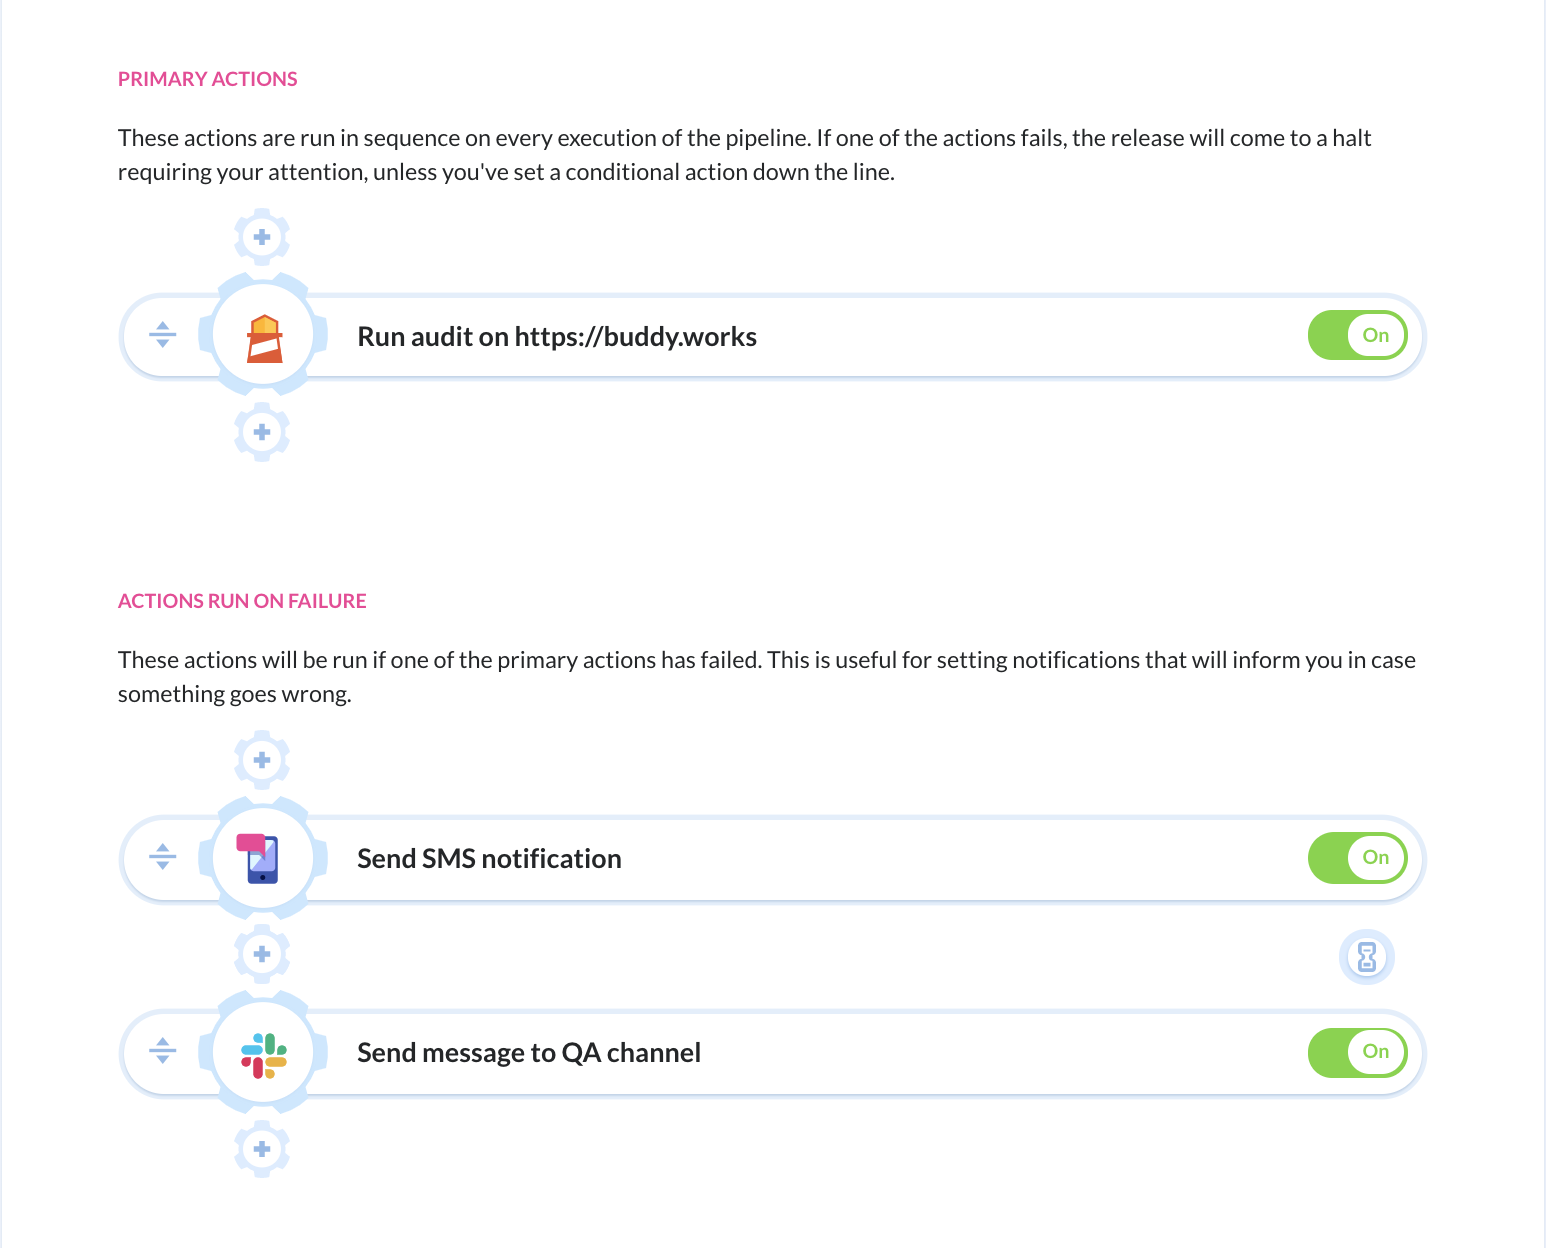Click the Lighthouse audit action icon

tap(264, 338)
